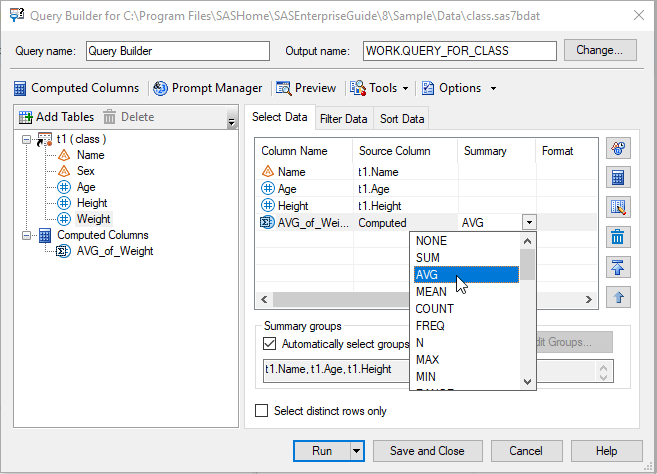This screenshot has width=657, height=474.
Task: Click the Preview toolbar button
Action: click(x=306, y=88)
